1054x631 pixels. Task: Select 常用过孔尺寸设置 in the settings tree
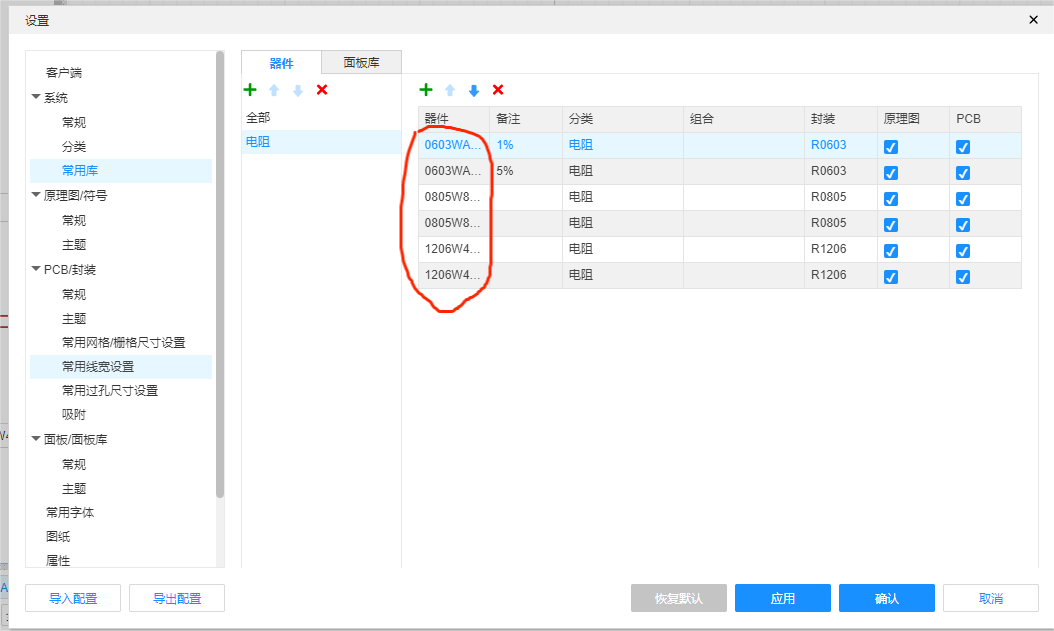110,391
